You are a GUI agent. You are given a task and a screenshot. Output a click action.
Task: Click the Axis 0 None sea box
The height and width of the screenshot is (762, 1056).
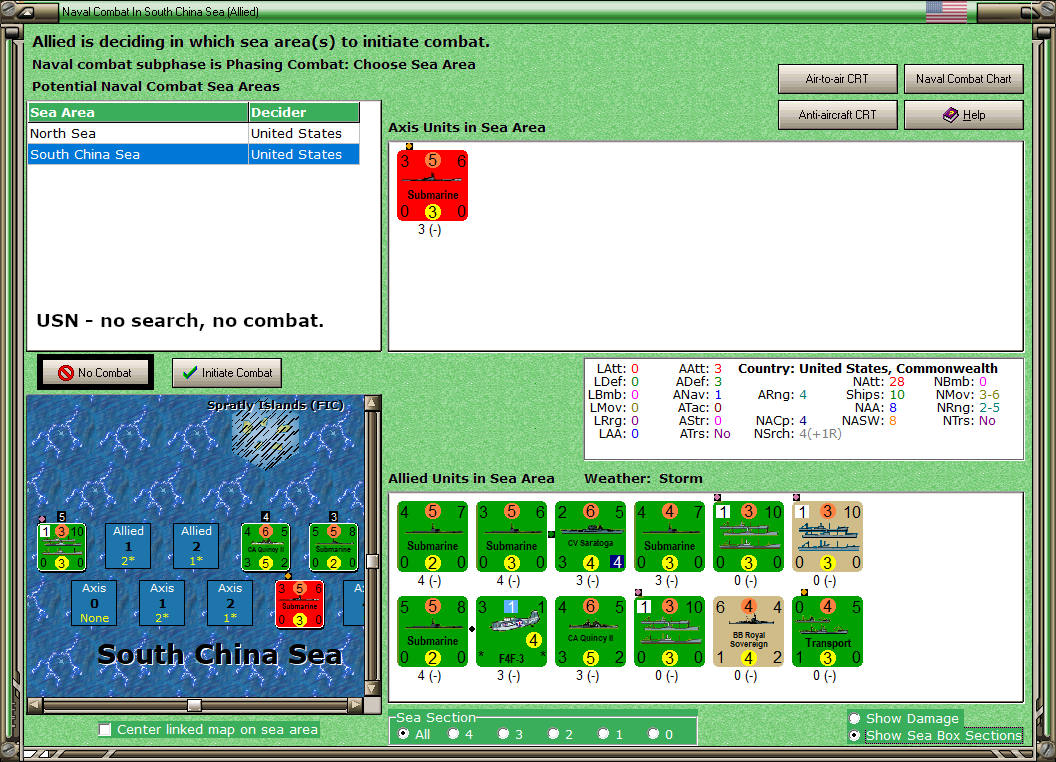(x=94, y=603)
